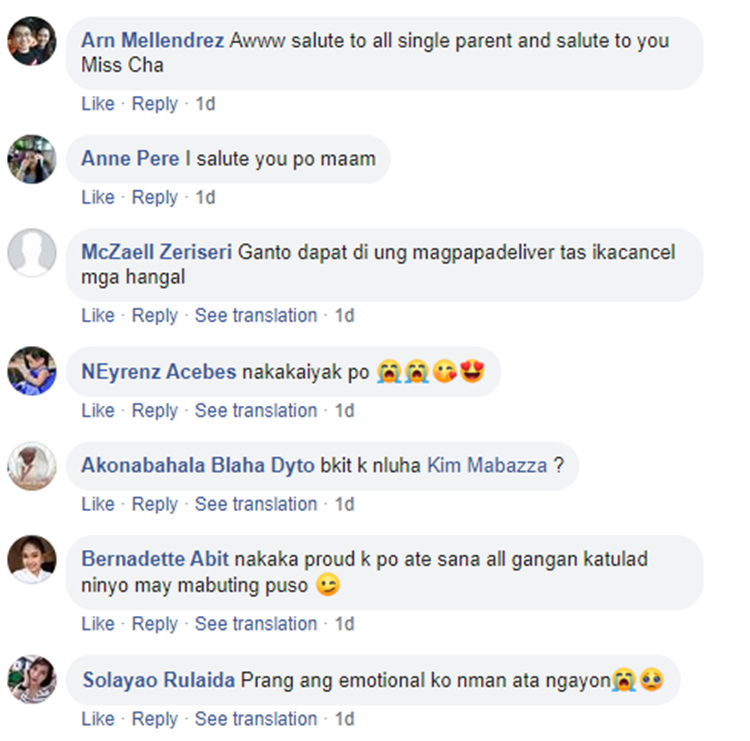The height and width of the screenshot is (741, 750).
Task: Click Akonabahala Blaha Dyto's avatar
Action: (32, 465)
